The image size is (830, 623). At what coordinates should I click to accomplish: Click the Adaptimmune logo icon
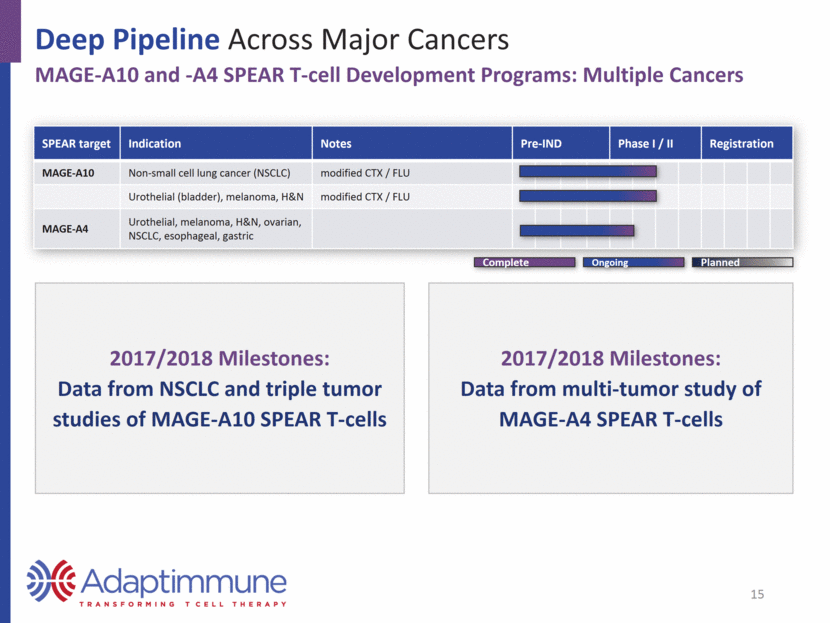(x=51, y=581)
